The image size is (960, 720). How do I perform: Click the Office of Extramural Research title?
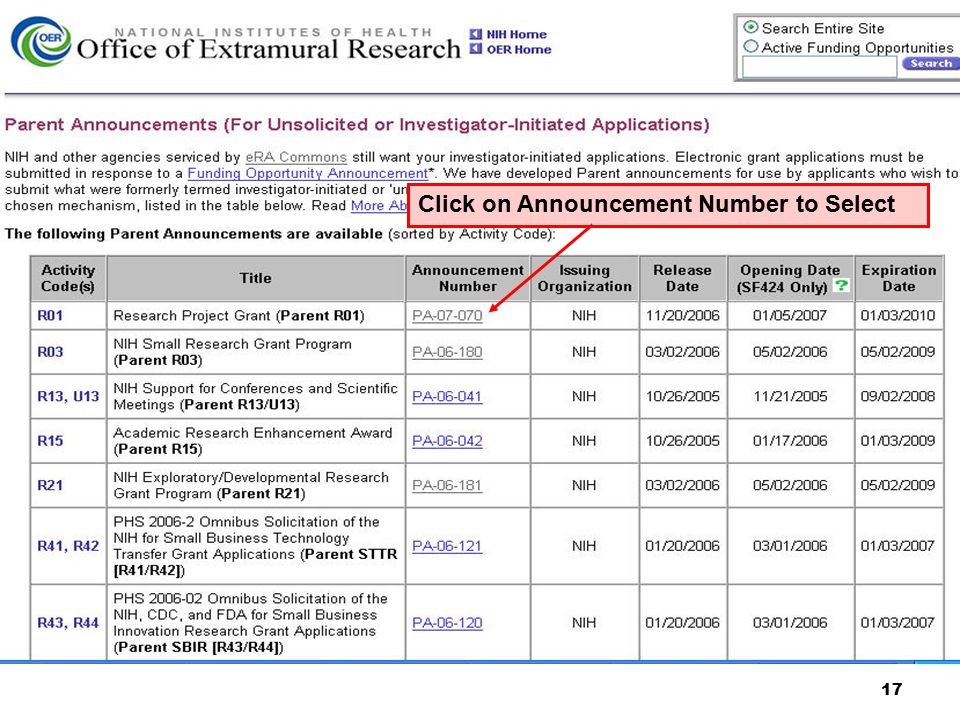point(269,49)
